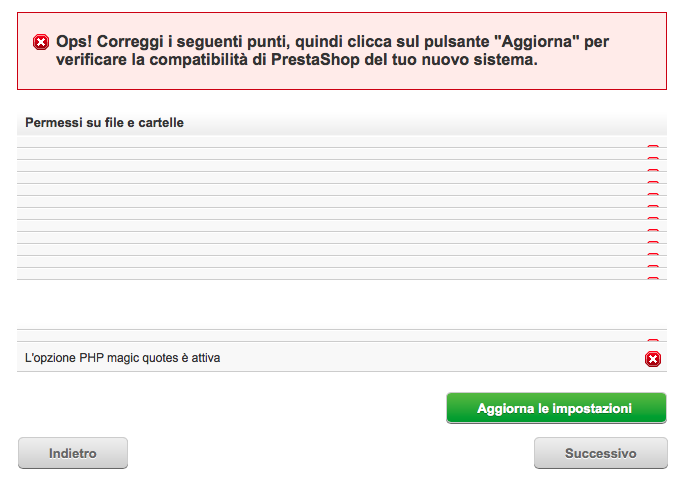This screenshot has height=495, width=675.
Task: Click the last red icon in the permissions list
Action: (653, 278)
